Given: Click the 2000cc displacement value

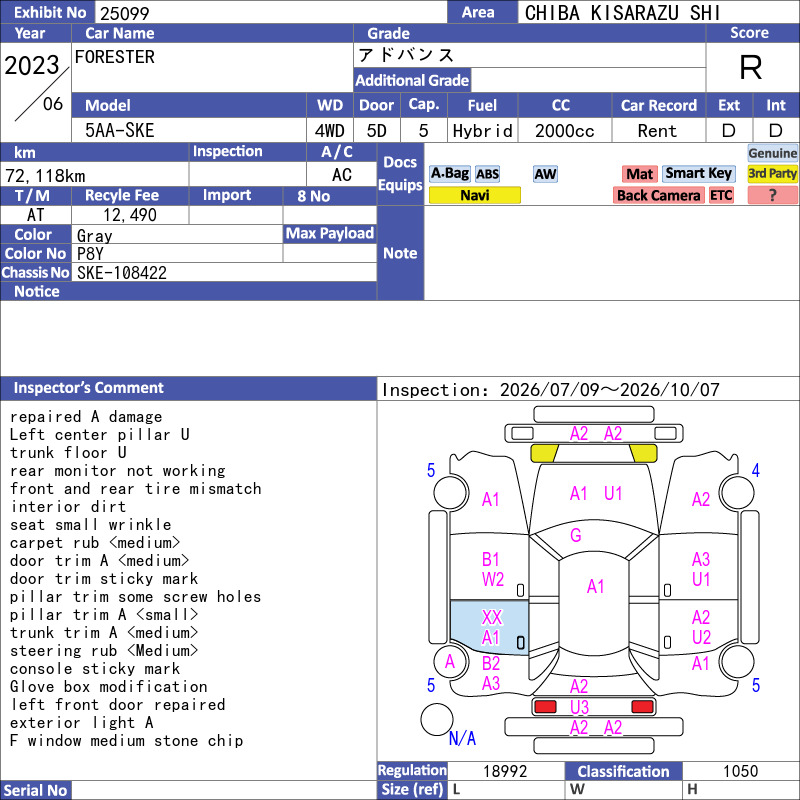Looking at the screenshot, I should (x=565, y=131).
